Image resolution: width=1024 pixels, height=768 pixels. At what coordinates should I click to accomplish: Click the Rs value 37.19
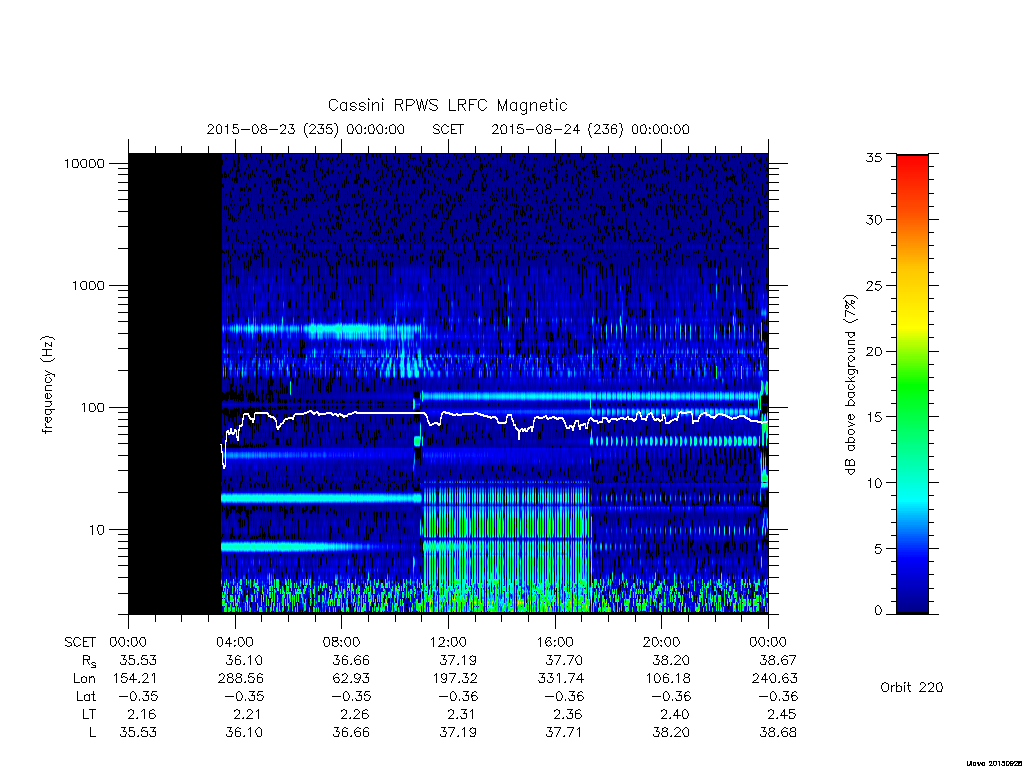coord(458,660)
